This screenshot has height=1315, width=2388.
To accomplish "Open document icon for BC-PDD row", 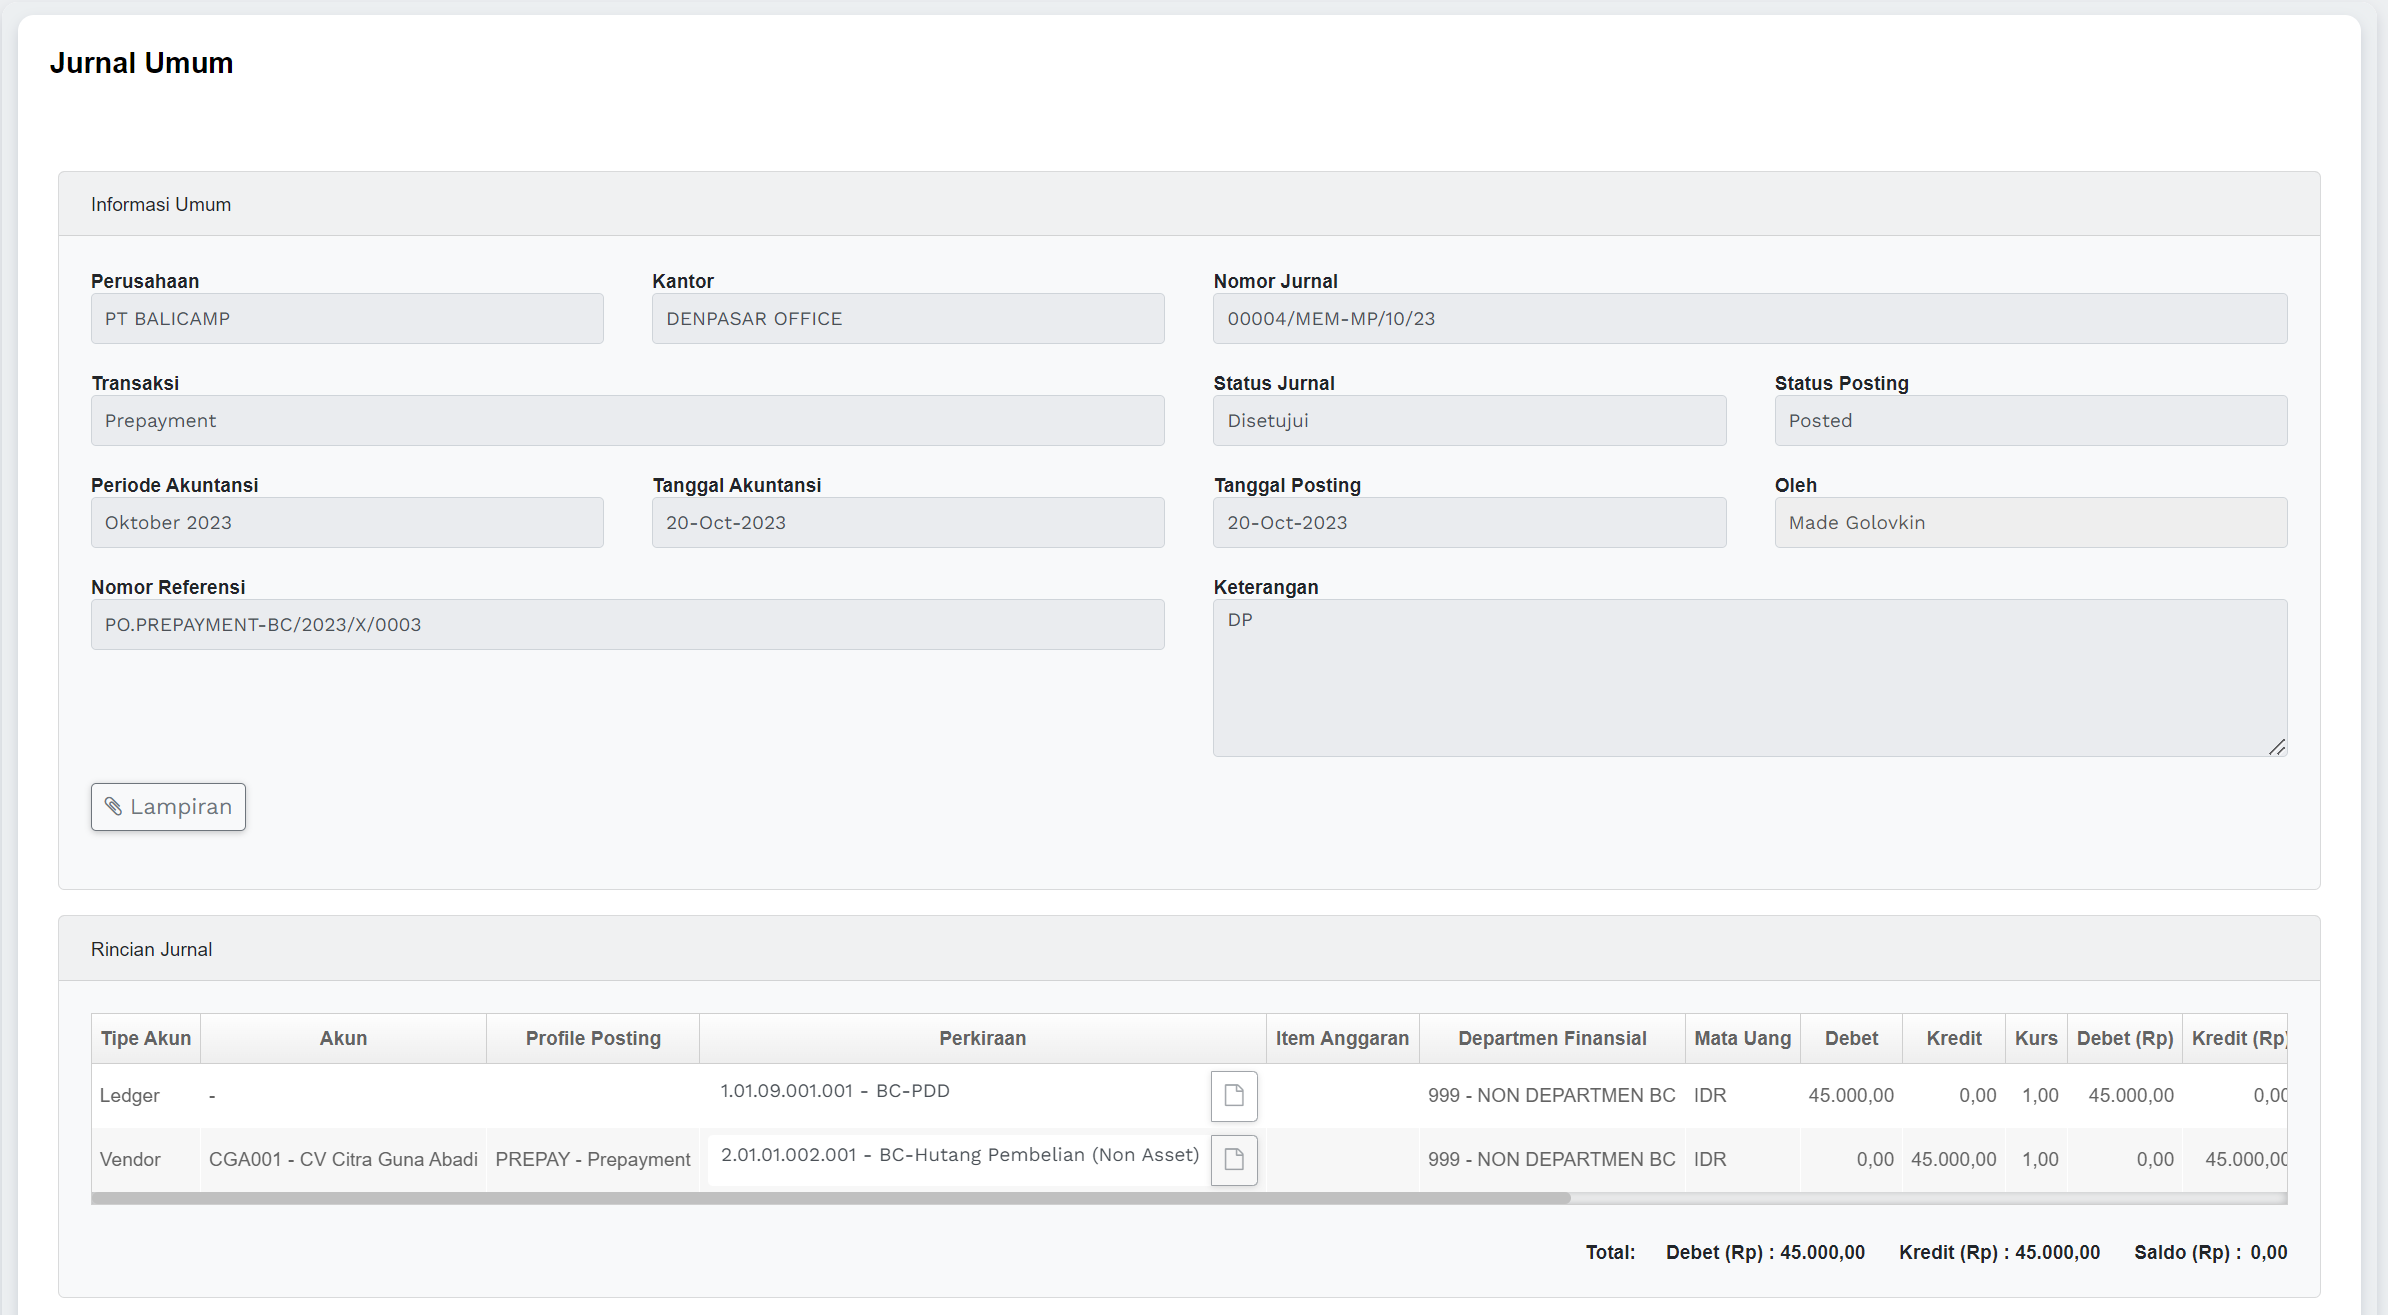I will coord(1233,1095).
